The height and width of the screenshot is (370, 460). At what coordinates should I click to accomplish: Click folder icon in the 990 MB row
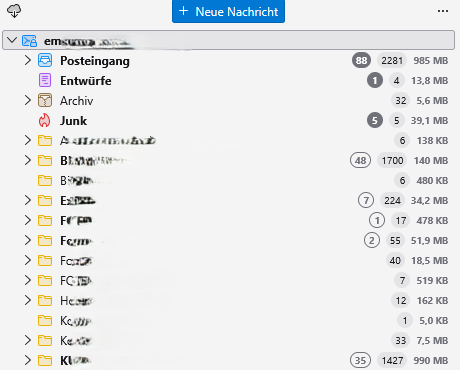tap(45, 361)
